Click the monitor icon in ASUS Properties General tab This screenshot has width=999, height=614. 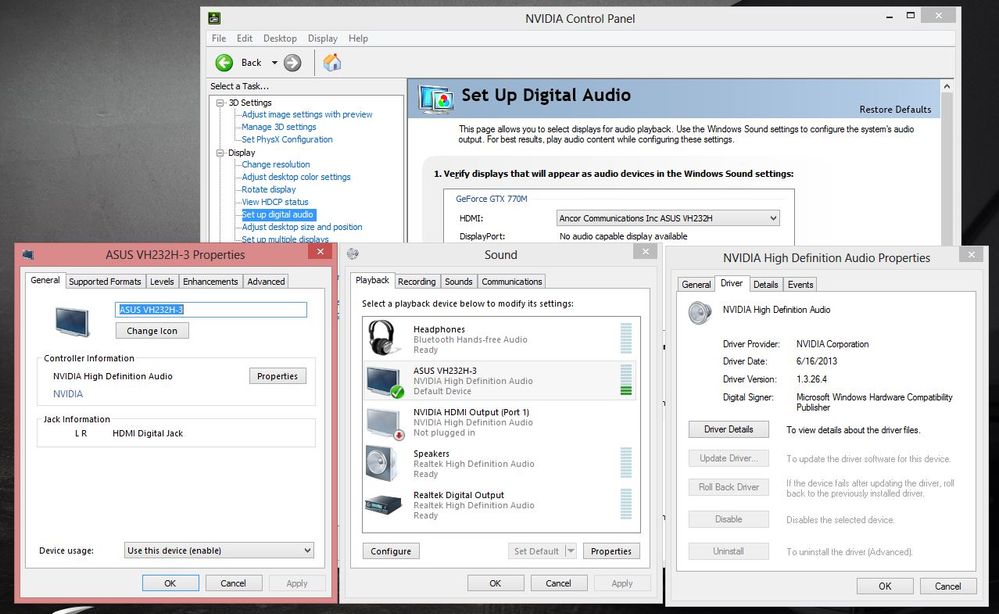pos(72,321)
